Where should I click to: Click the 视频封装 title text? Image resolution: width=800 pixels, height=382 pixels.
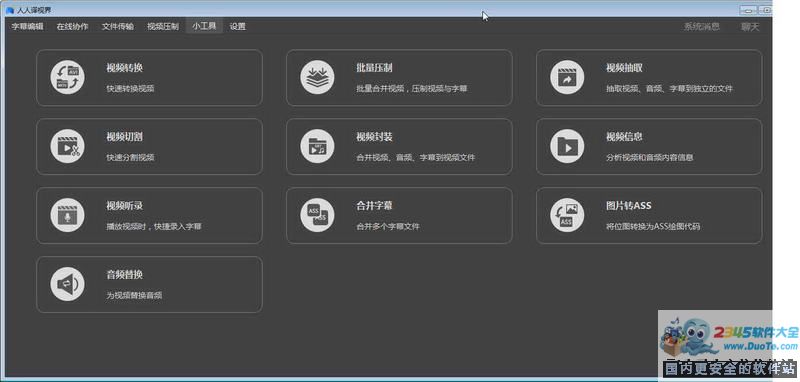(x=374, y=137)
